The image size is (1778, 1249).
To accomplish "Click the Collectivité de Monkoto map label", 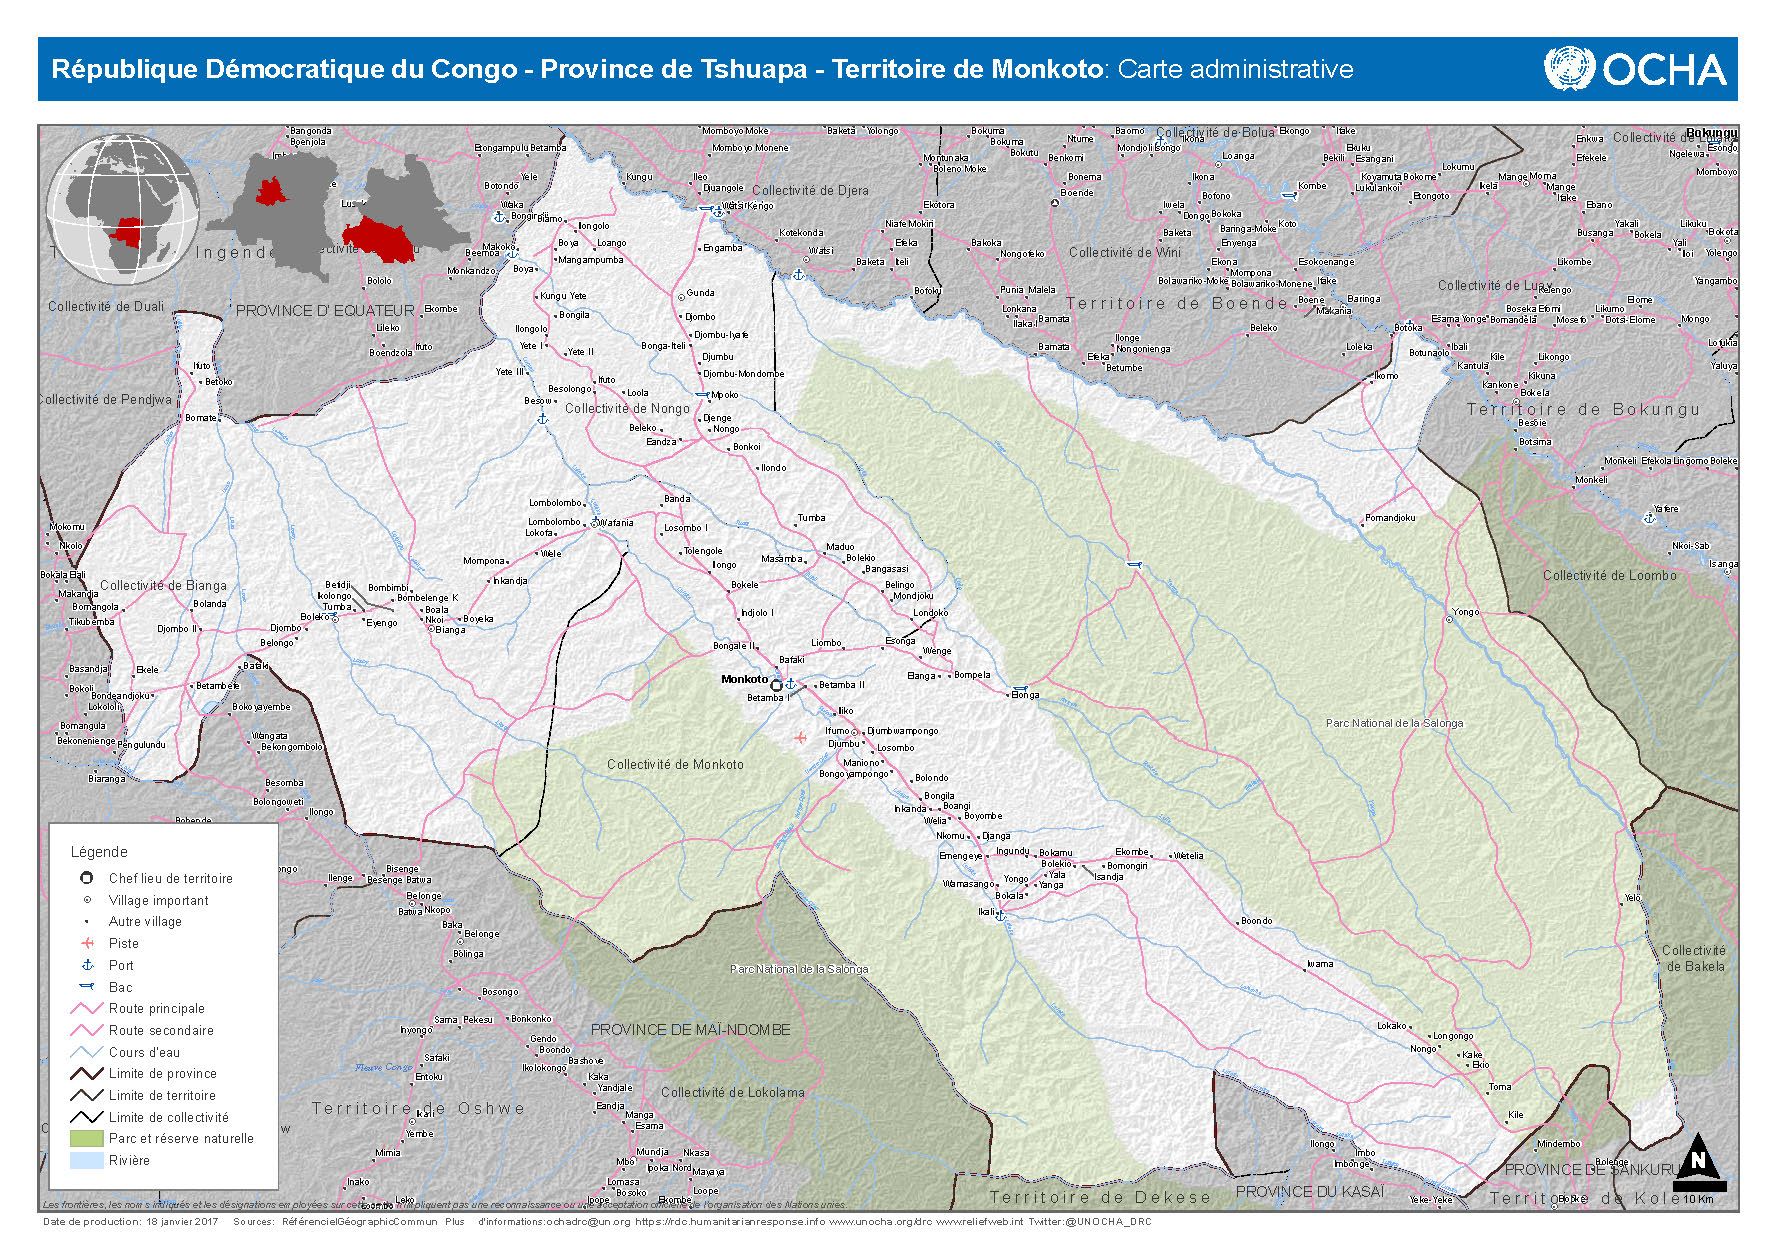I will click(675, 765).
